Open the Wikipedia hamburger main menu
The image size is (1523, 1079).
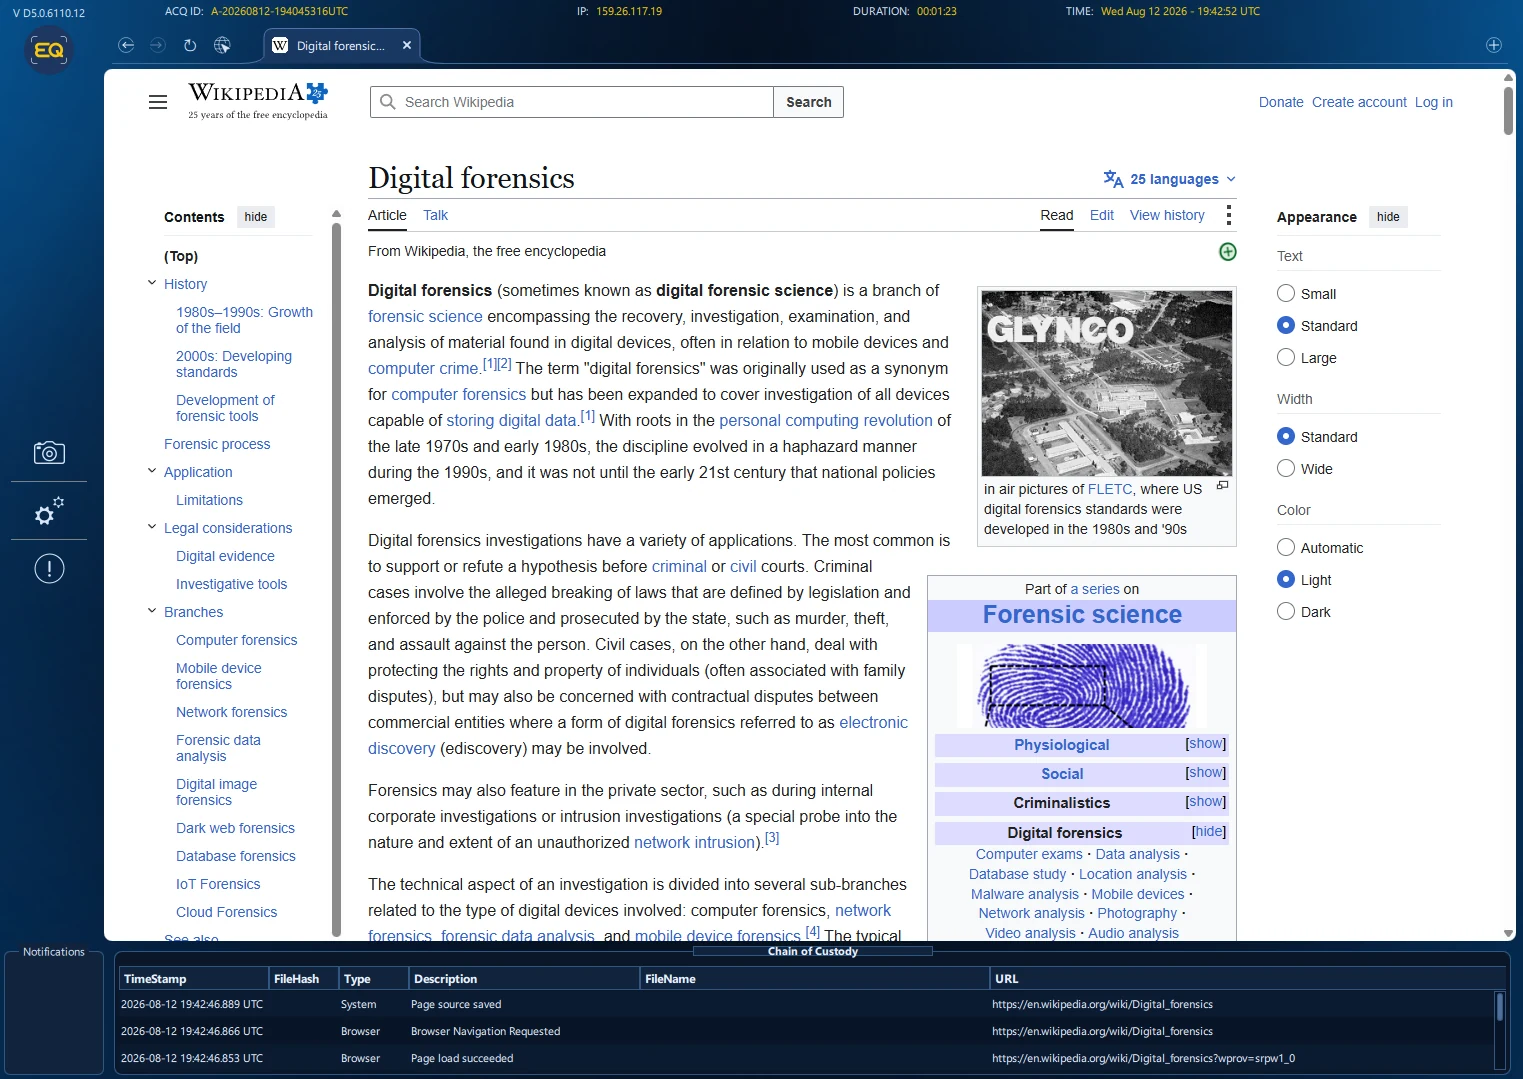tap(158, 102)
